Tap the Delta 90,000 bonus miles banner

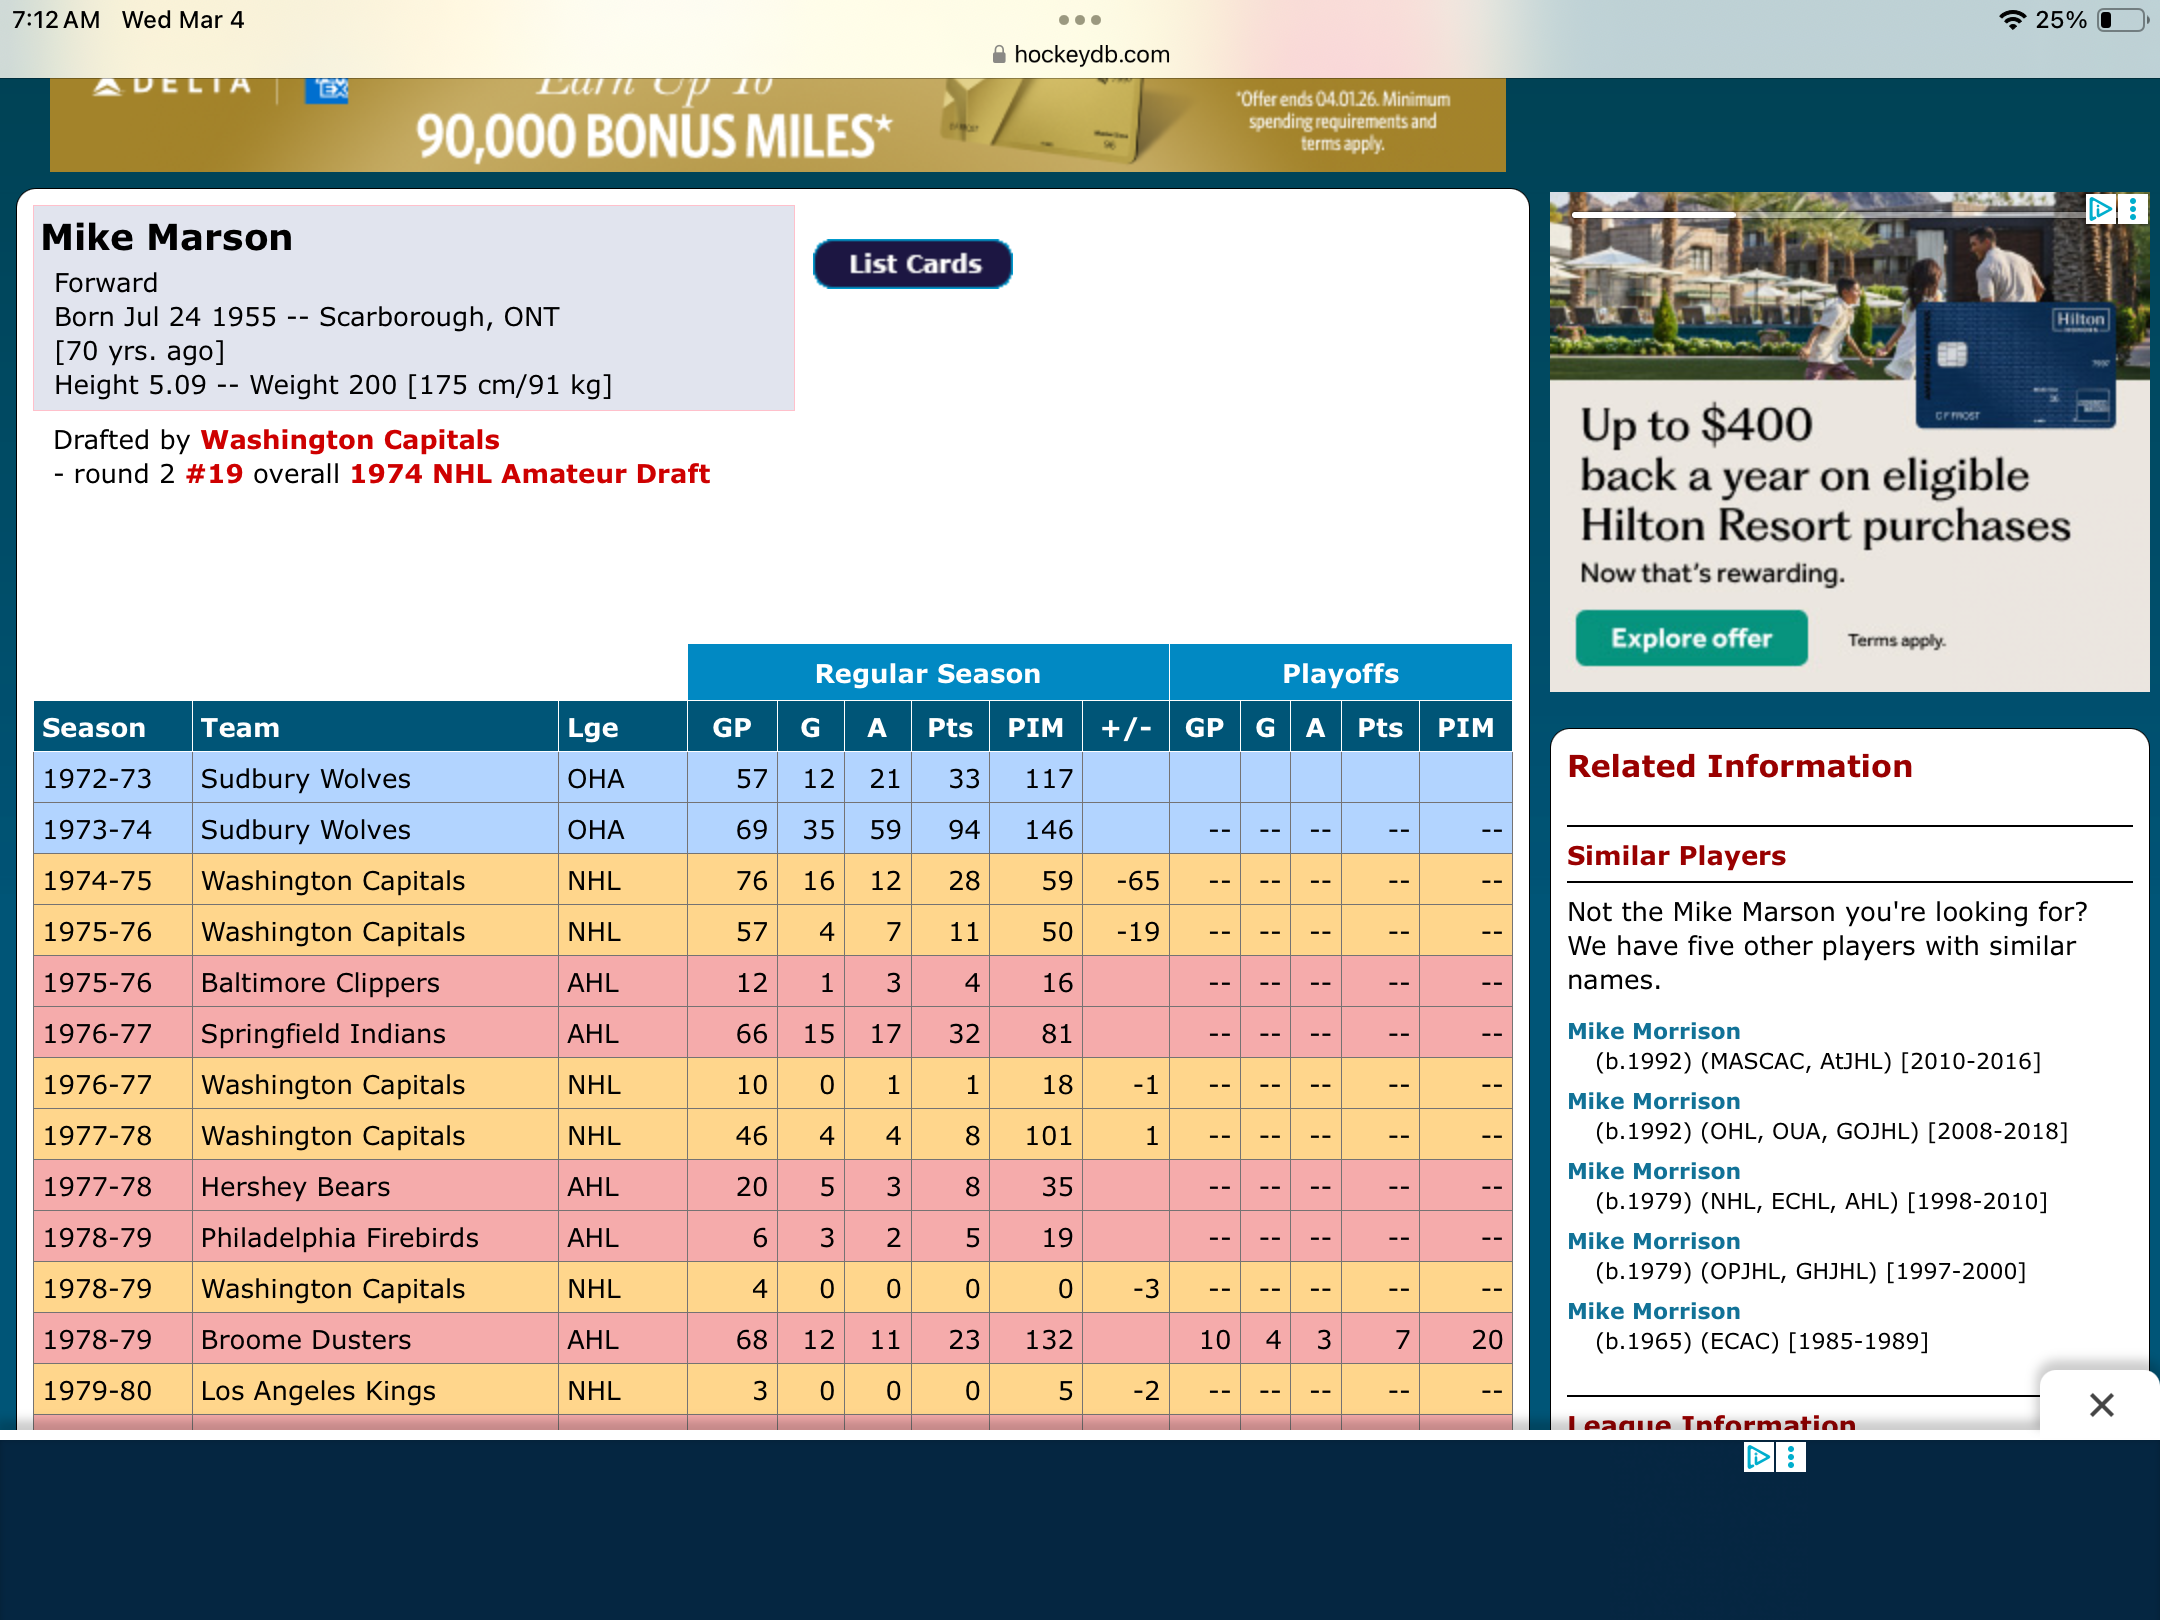(x=777, y=125)
